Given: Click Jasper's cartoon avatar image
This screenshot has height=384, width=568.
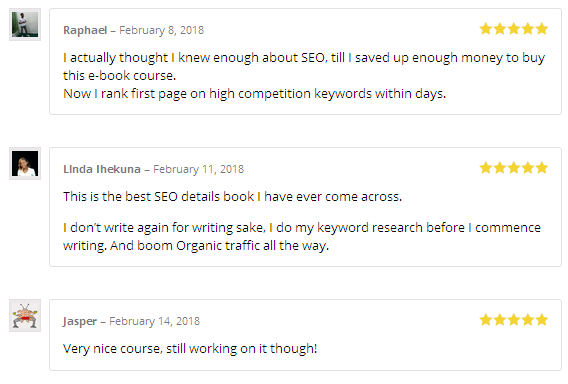Looking at the screenshot, I should (x=25, y=316).
